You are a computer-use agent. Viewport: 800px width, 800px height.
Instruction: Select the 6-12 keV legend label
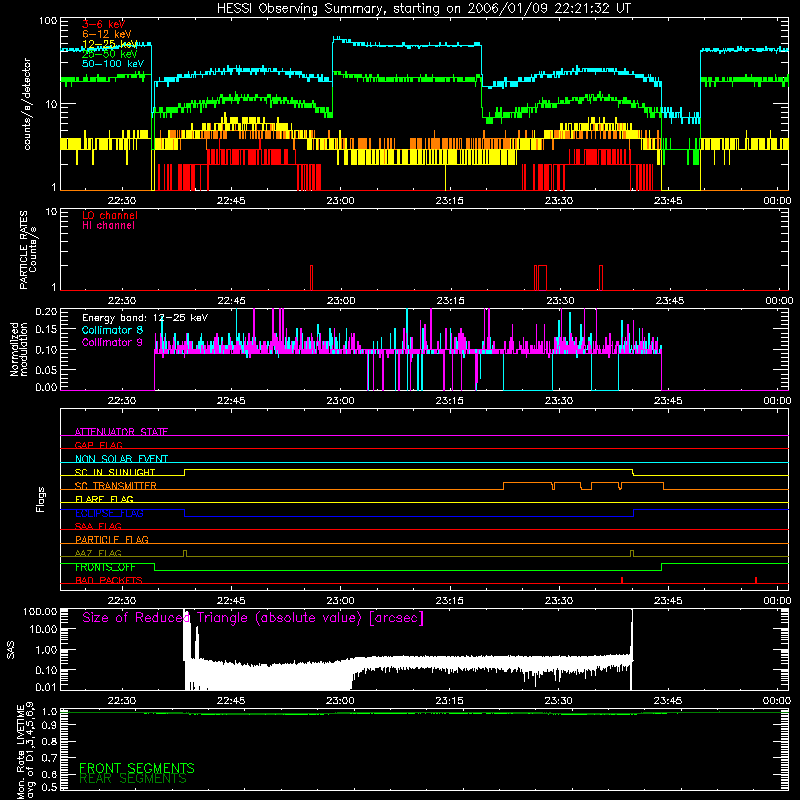coord(107,34)
